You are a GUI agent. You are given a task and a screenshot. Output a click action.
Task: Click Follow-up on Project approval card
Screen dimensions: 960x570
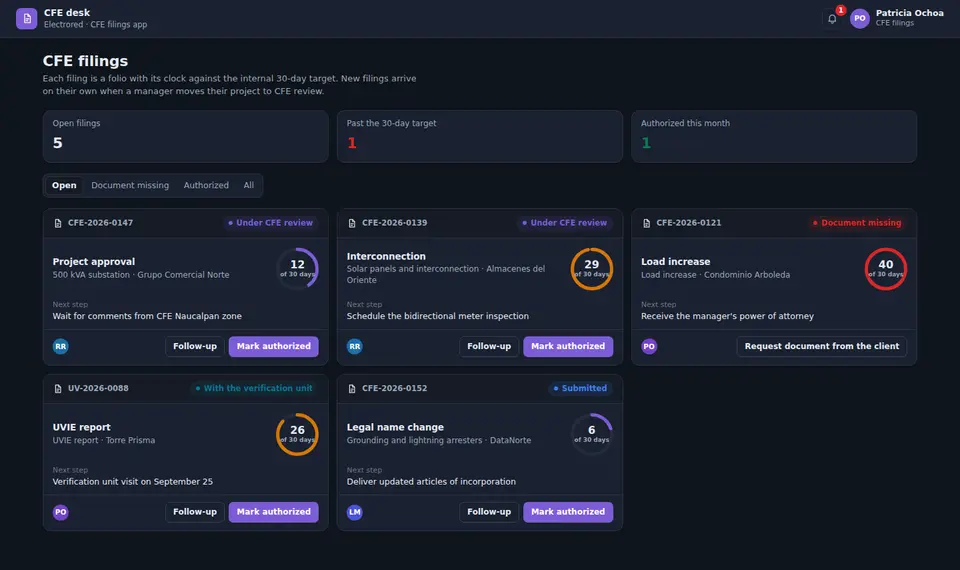point(195,347)
